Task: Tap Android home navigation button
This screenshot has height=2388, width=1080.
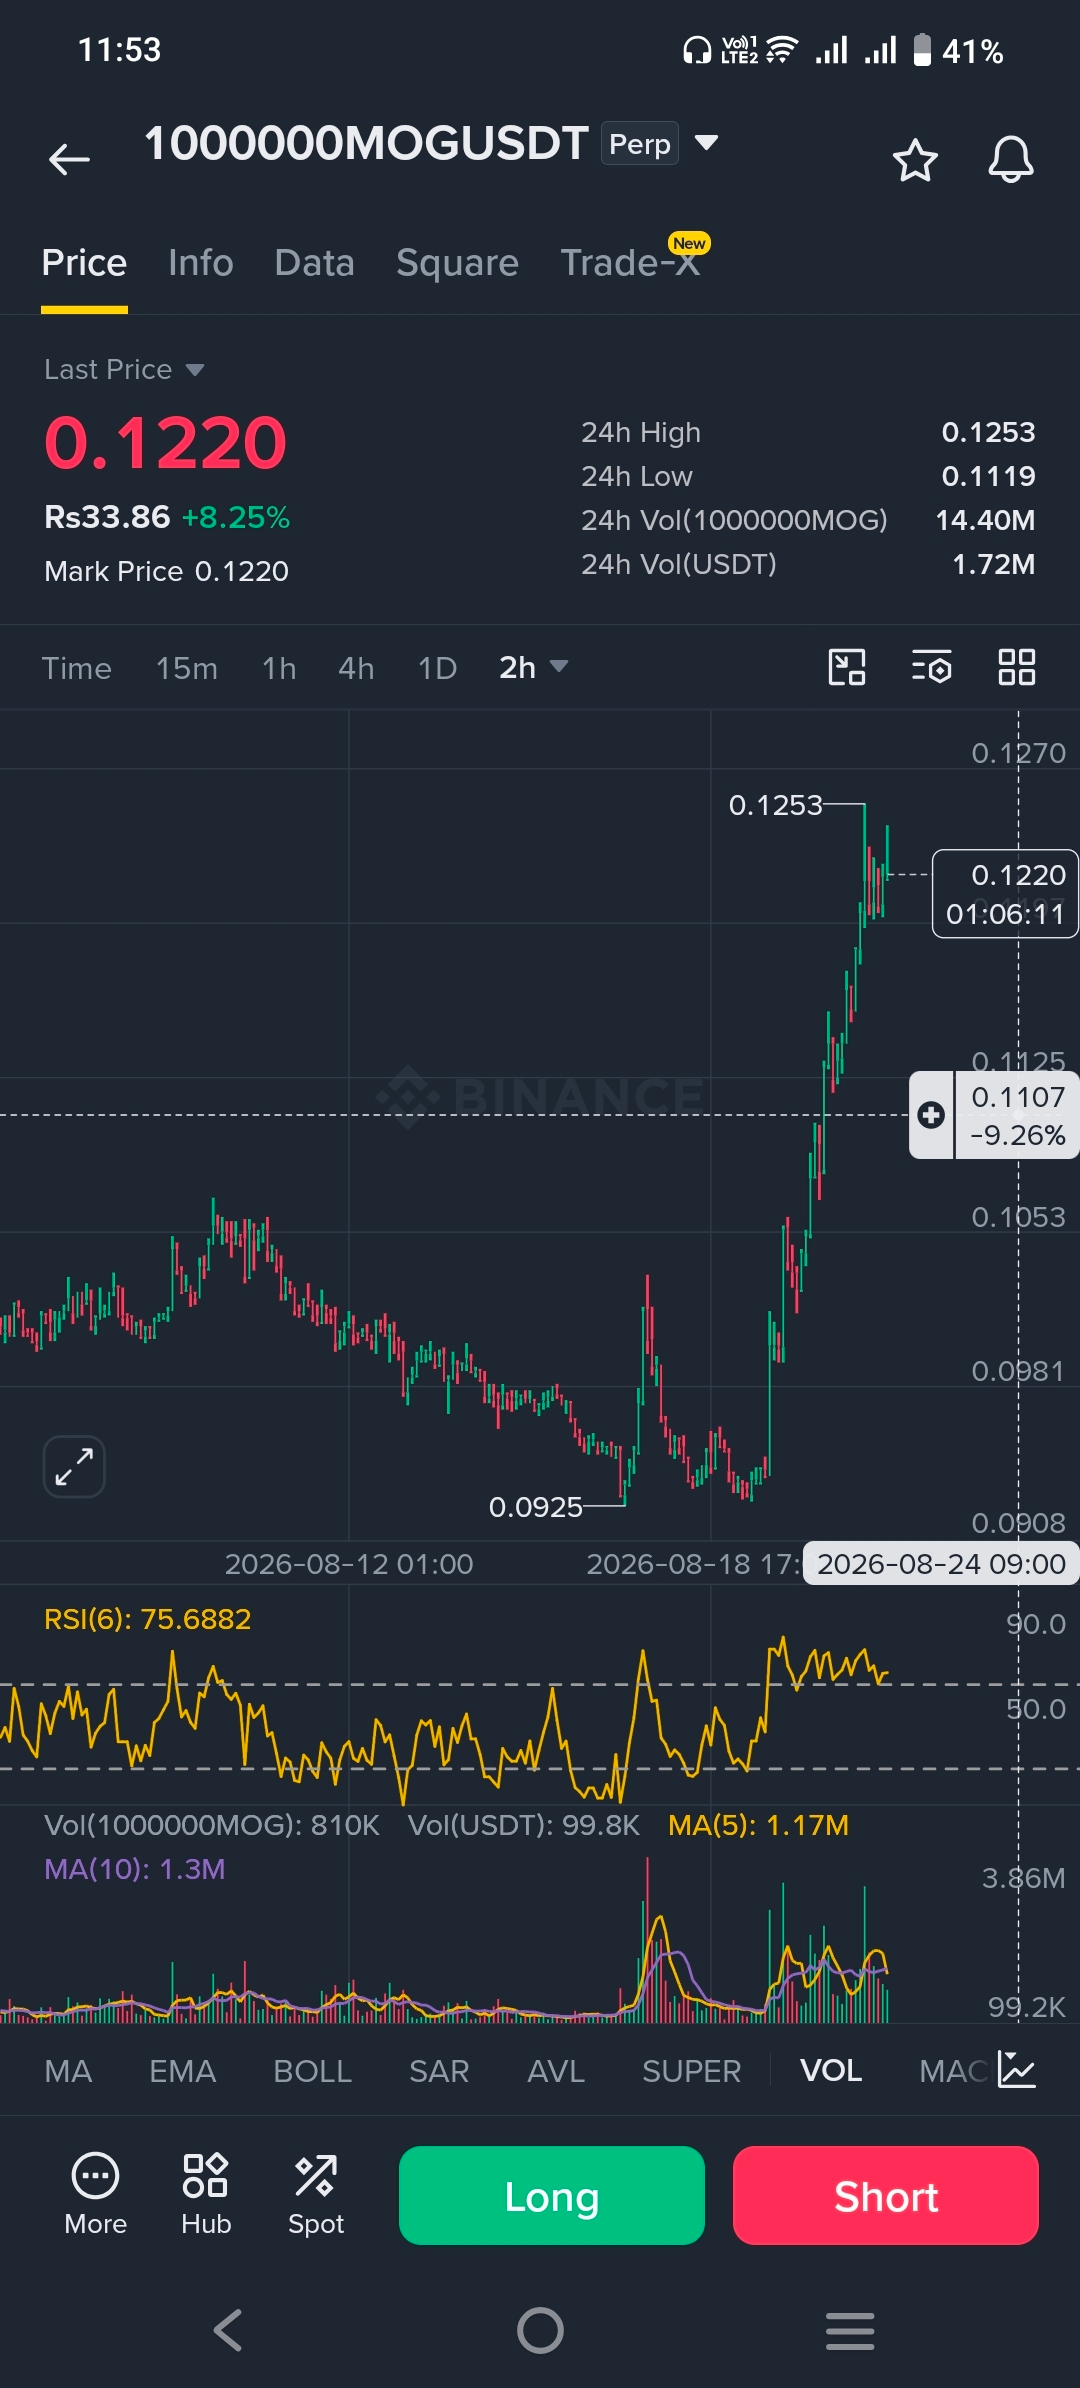Action: [x=540, y=2330]
